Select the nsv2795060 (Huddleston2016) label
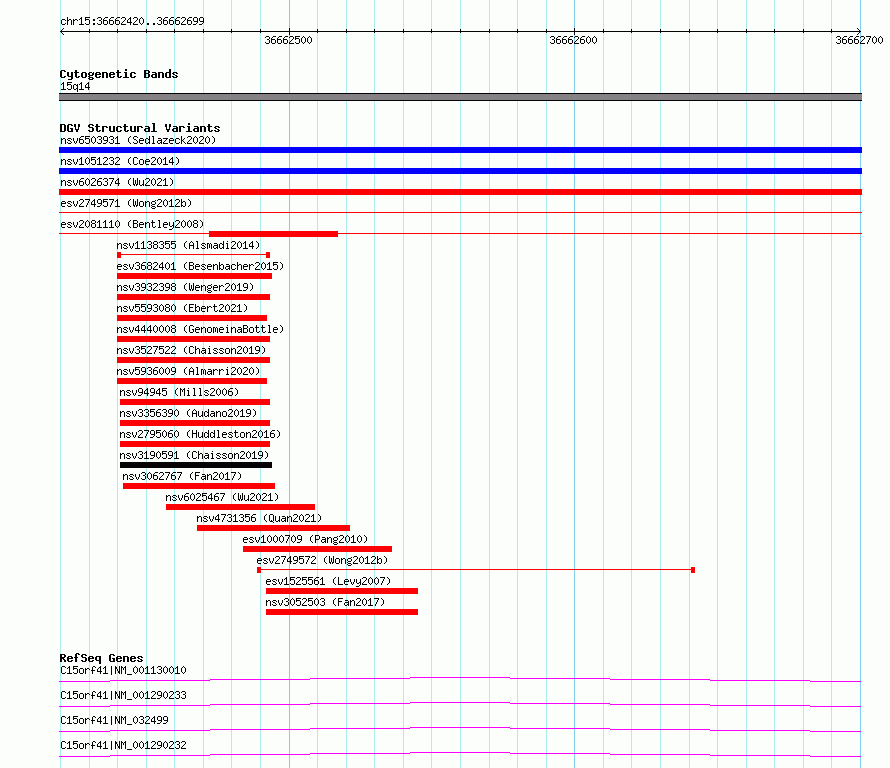Image resolution: width=890 pixels, height=768 pixels. click(200, 434)
